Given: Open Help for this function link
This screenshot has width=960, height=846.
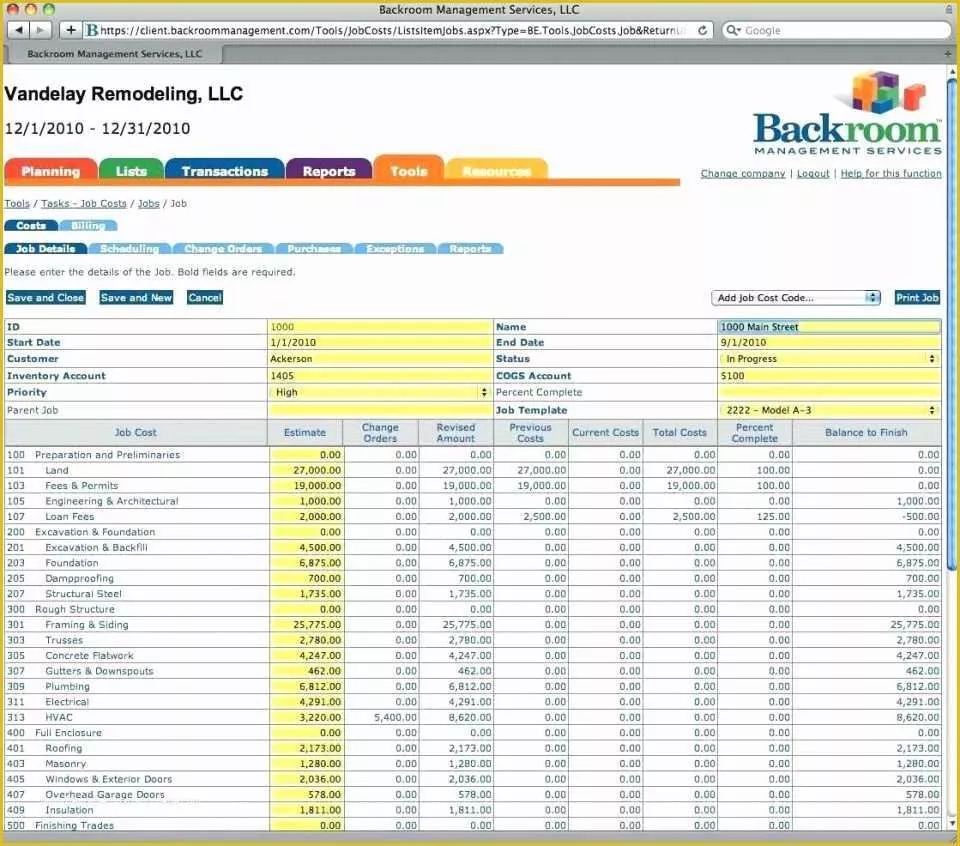Looking at the screenshot, I should point(891,174).
